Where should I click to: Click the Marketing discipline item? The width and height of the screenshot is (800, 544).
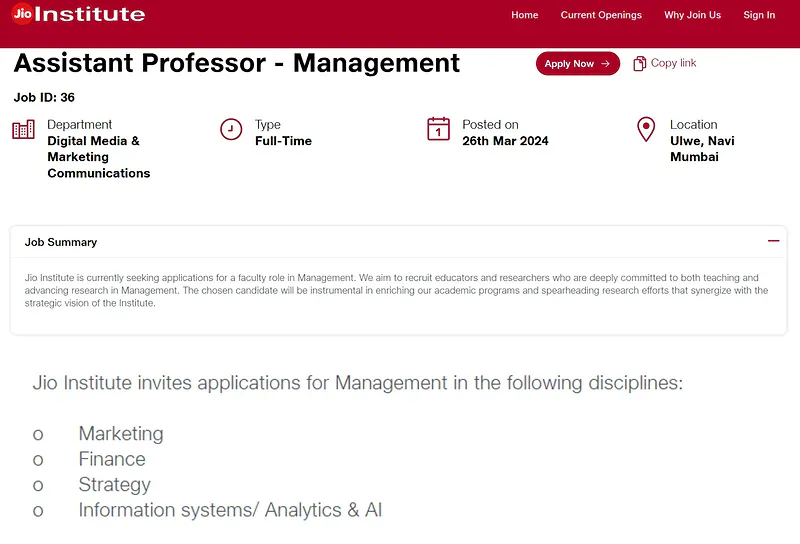[121, 433]
